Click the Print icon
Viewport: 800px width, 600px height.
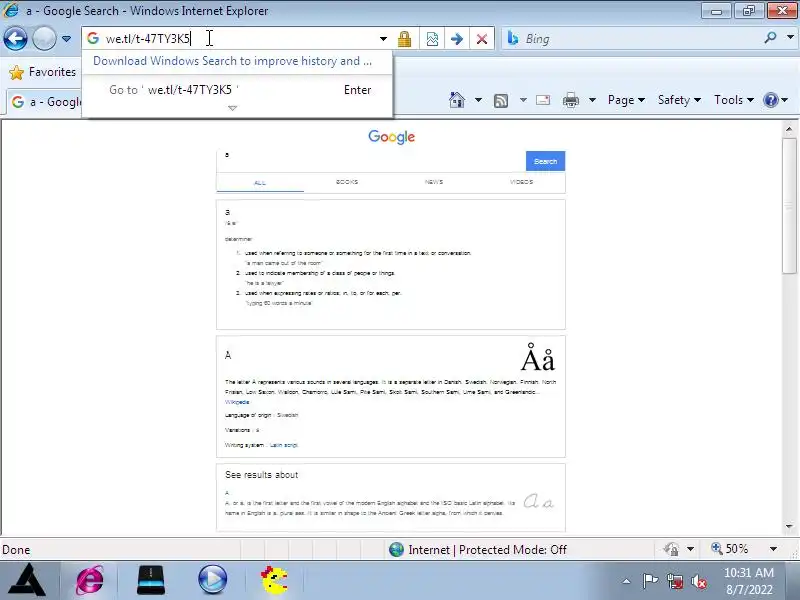point(571,100)
